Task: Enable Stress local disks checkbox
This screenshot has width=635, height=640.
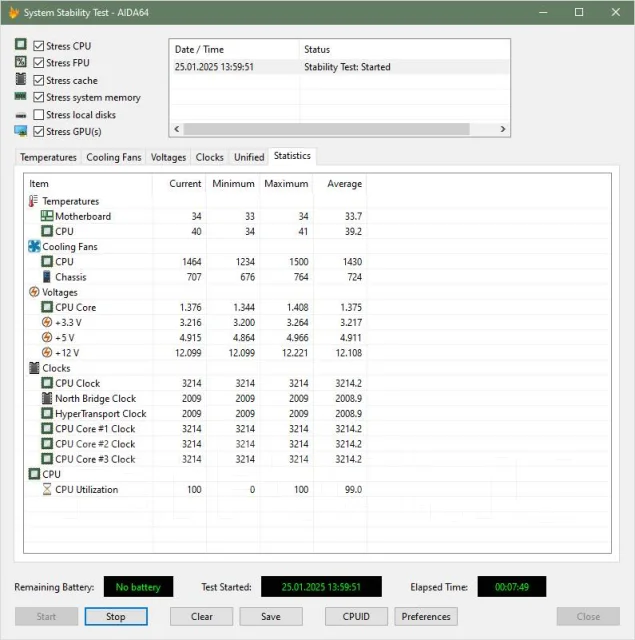Action: coord(38,115)
